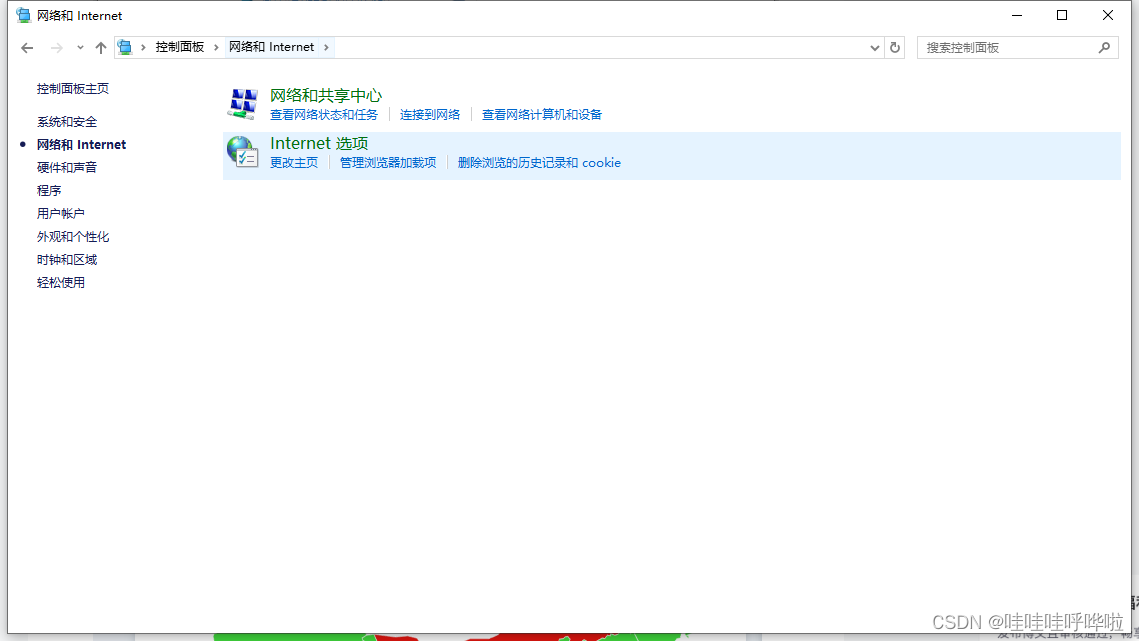Viewport: 1139px width, 641px height.
Task: Open 系统和安全 category
Action: pyautogui.click(x=67, y=121)
